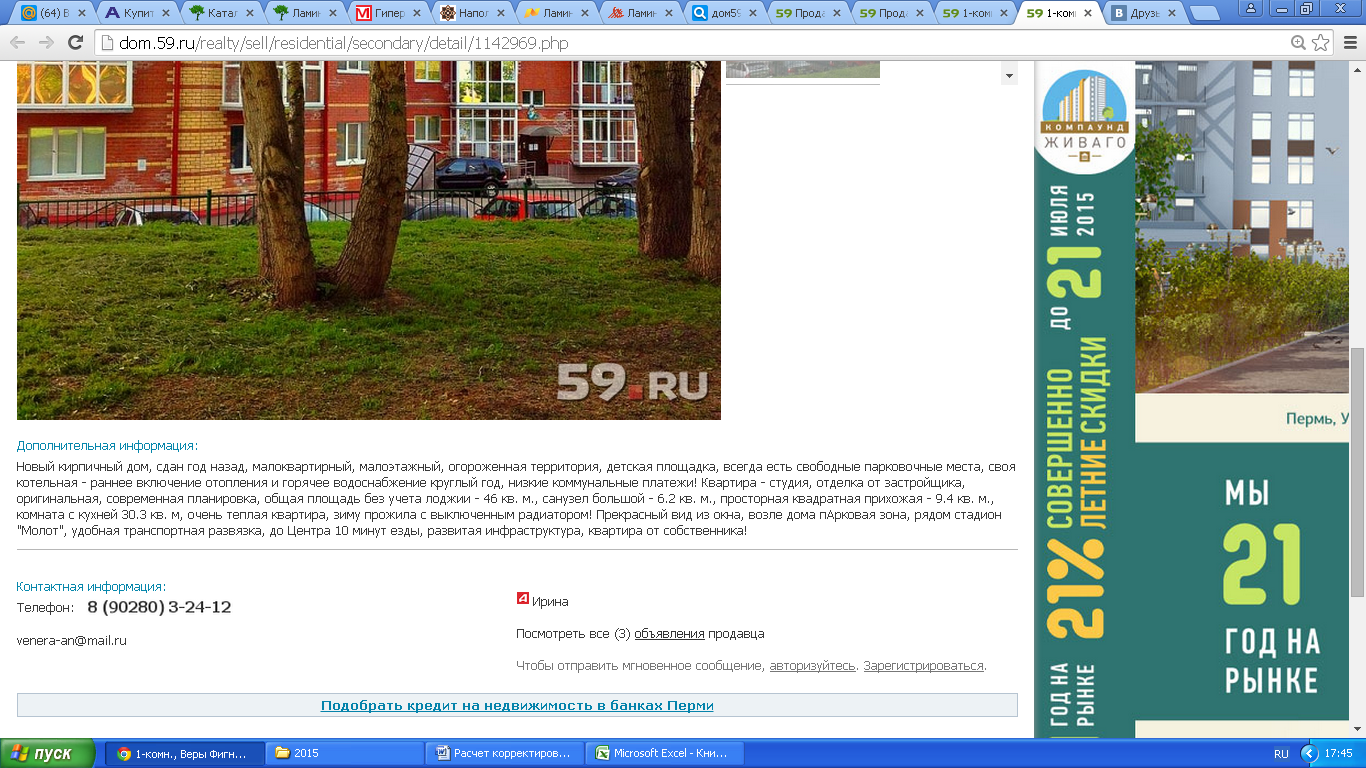Click the photo gallery down arrow
Image resolution: width=1366 pixels, height=768 pixels.
coord(1009,76)
